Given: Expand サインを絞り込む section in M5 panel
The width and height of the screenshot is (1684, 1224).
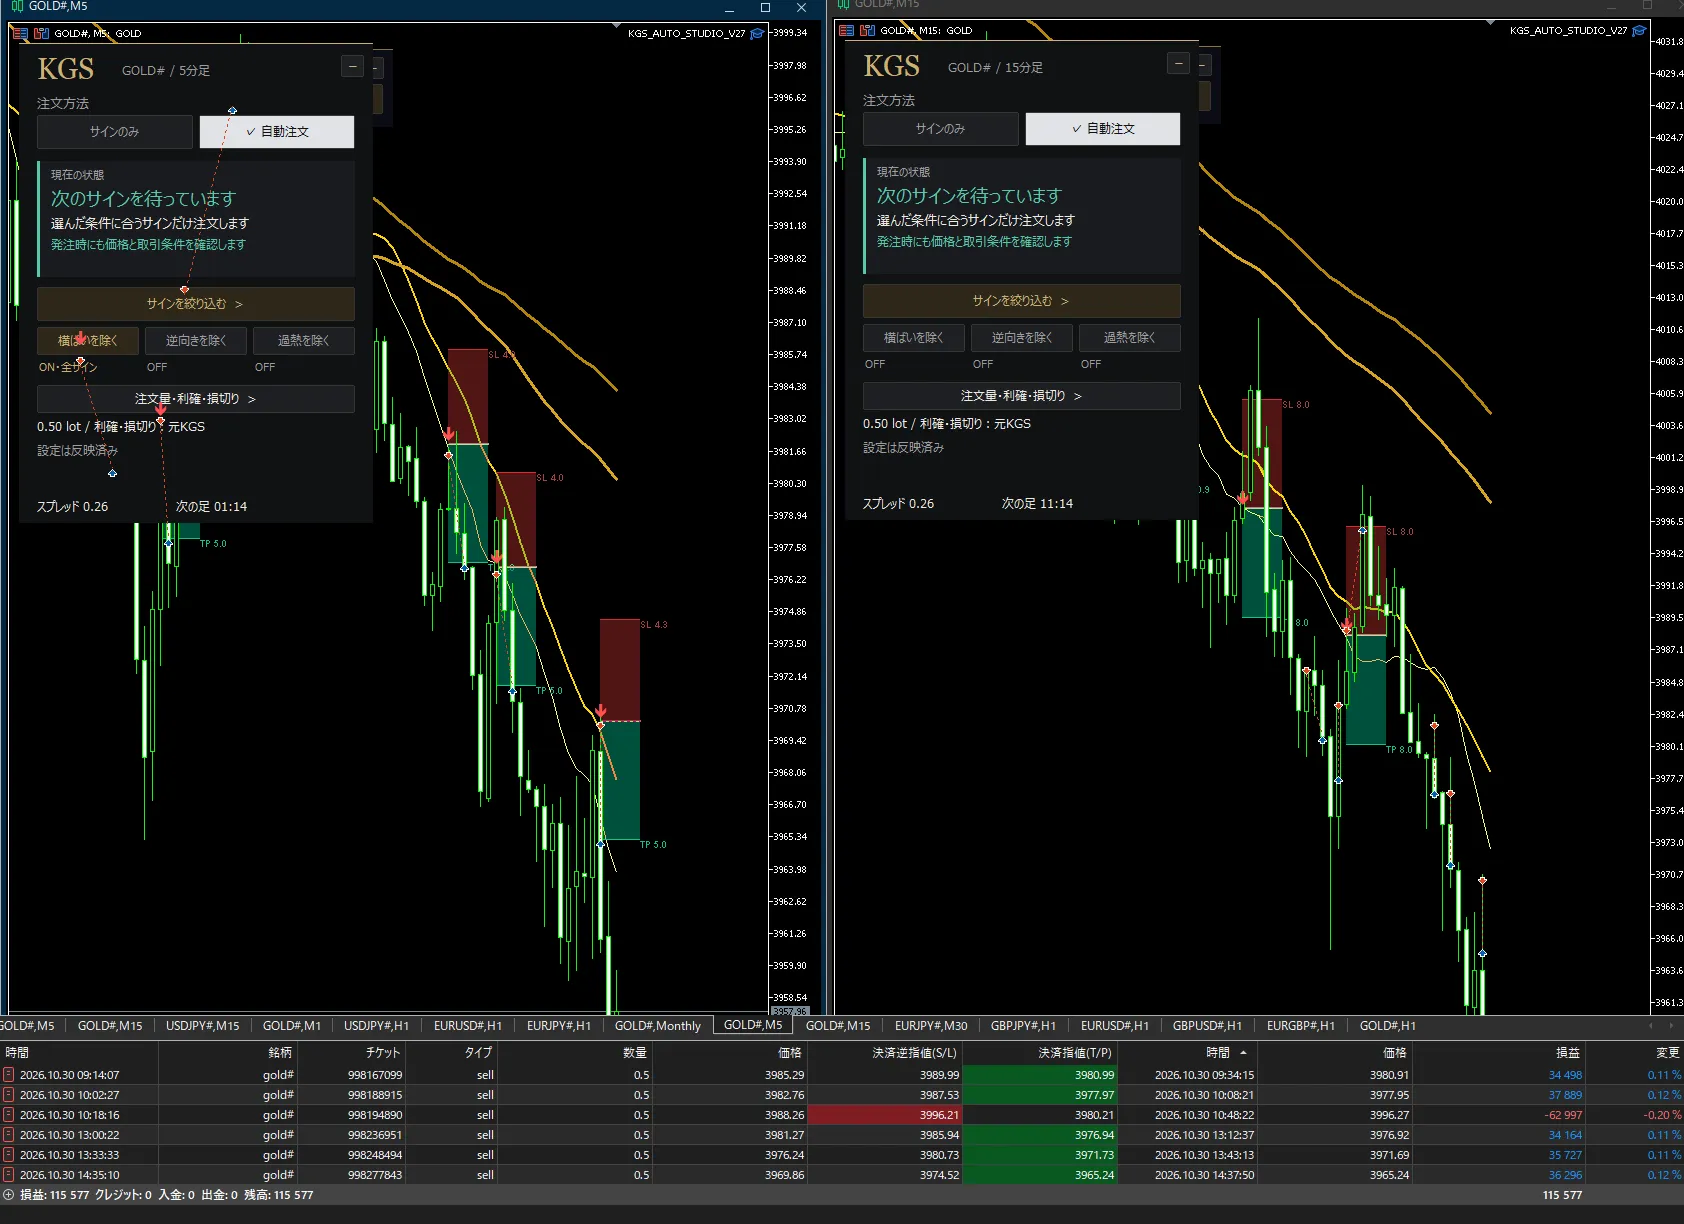Looking at the screenshot, I should pyautogui.click(x=196, y=304).
